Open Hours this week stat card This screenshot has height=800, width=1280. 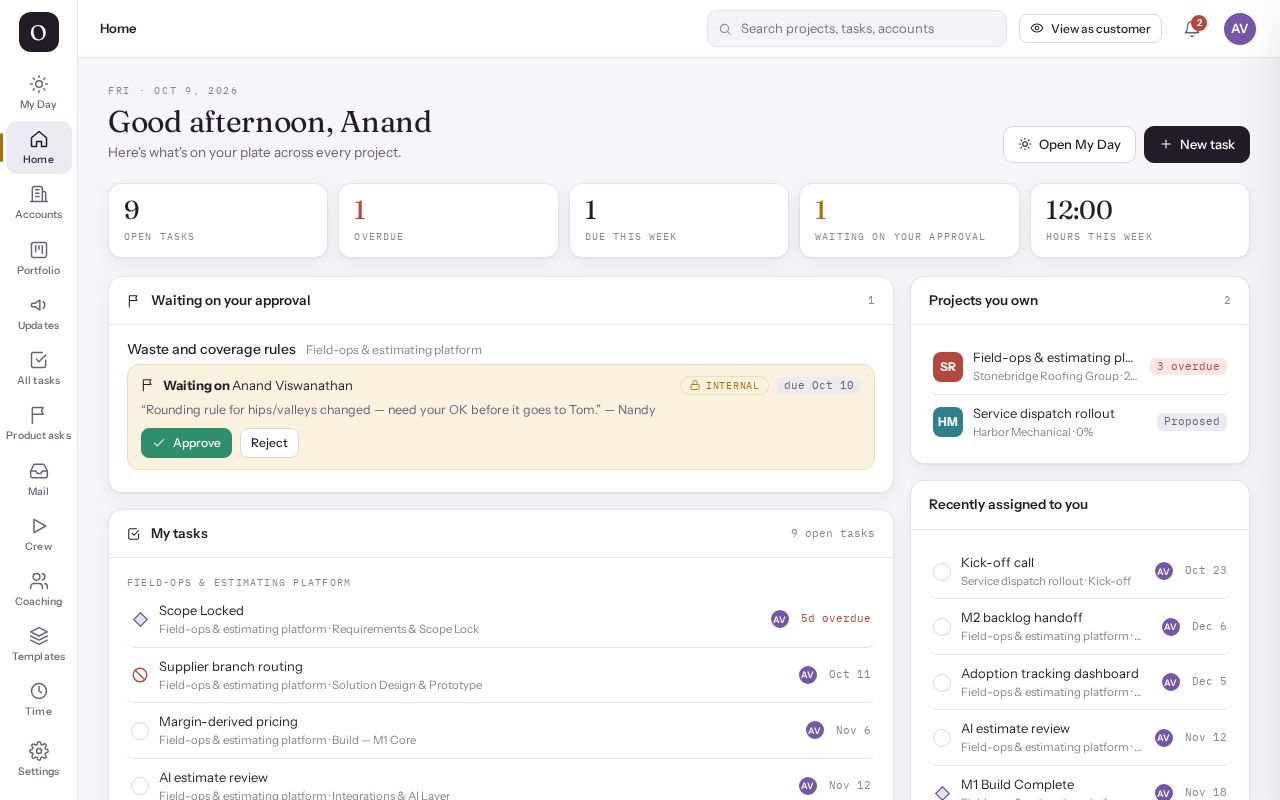coord(1140,220)
